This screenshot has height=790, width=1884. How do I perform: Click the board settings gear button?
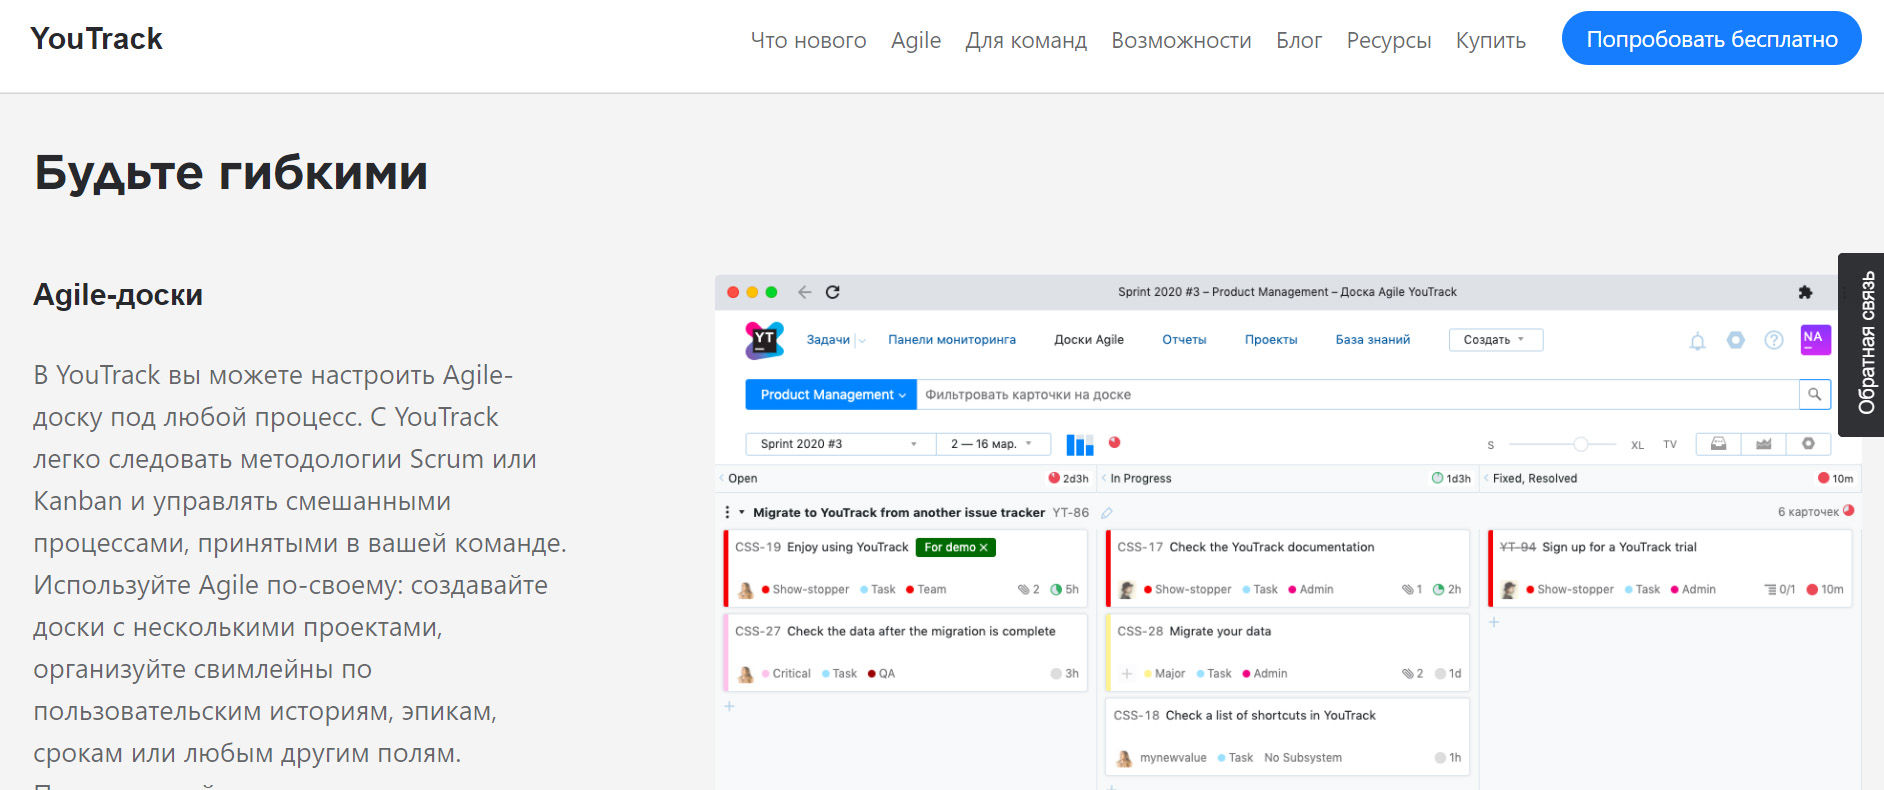pyautogui.click(x=1808, y=444)
